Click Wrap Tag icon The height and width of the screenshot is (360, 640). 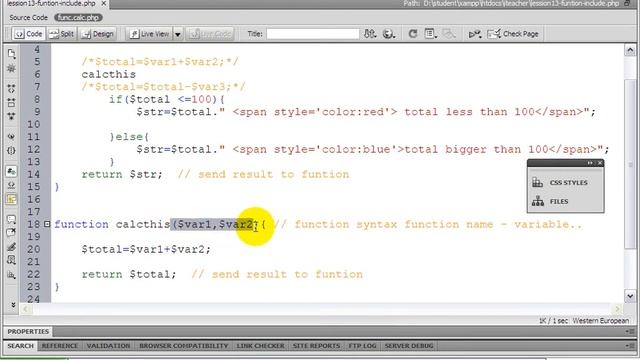pyautogui.click(x=11, y=247)
